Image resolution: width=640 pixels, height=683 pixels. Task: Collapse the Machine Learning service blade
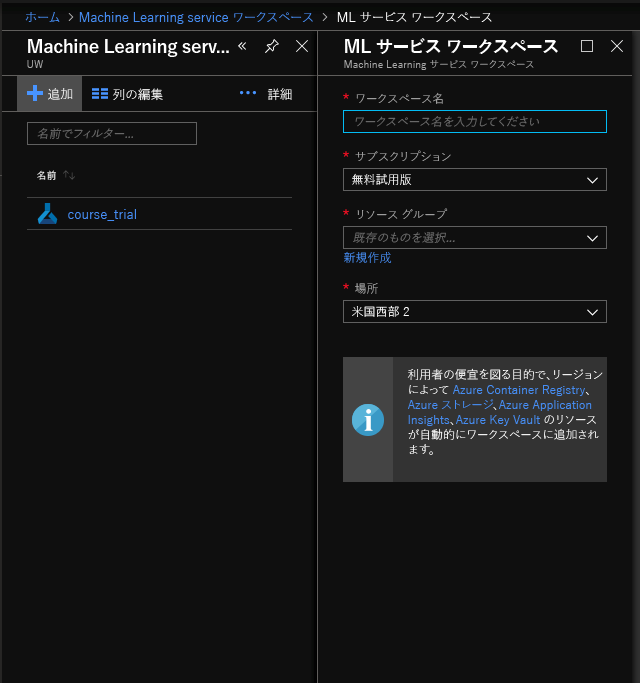(x=242, y=46)
